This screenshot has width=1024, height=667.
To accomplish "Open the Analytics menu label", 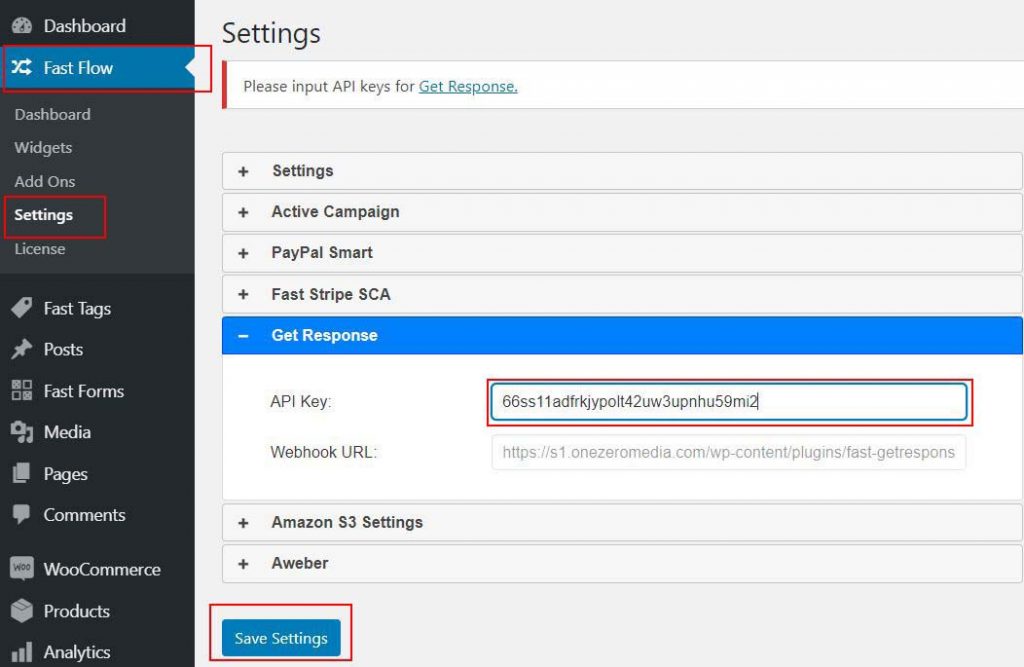I will click(x=76, y=652).
